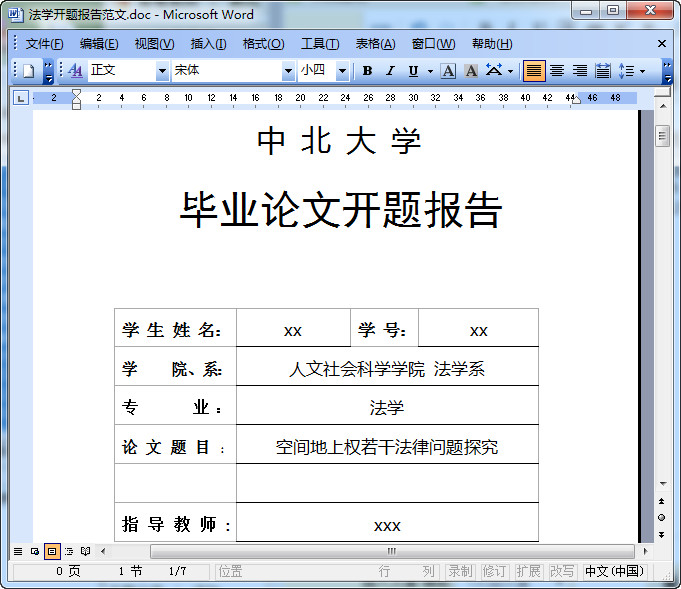Open the style dropdown showing 正文

click(x=162, y=70)
